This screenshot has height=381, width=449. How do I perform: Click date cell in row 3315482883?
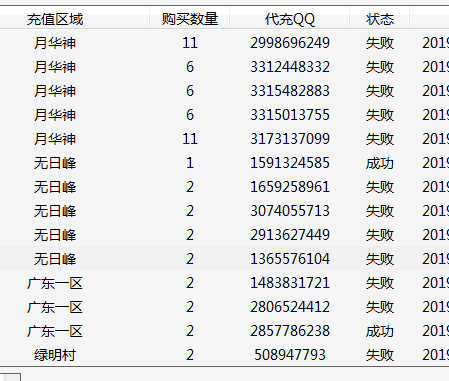click(435, 91)
